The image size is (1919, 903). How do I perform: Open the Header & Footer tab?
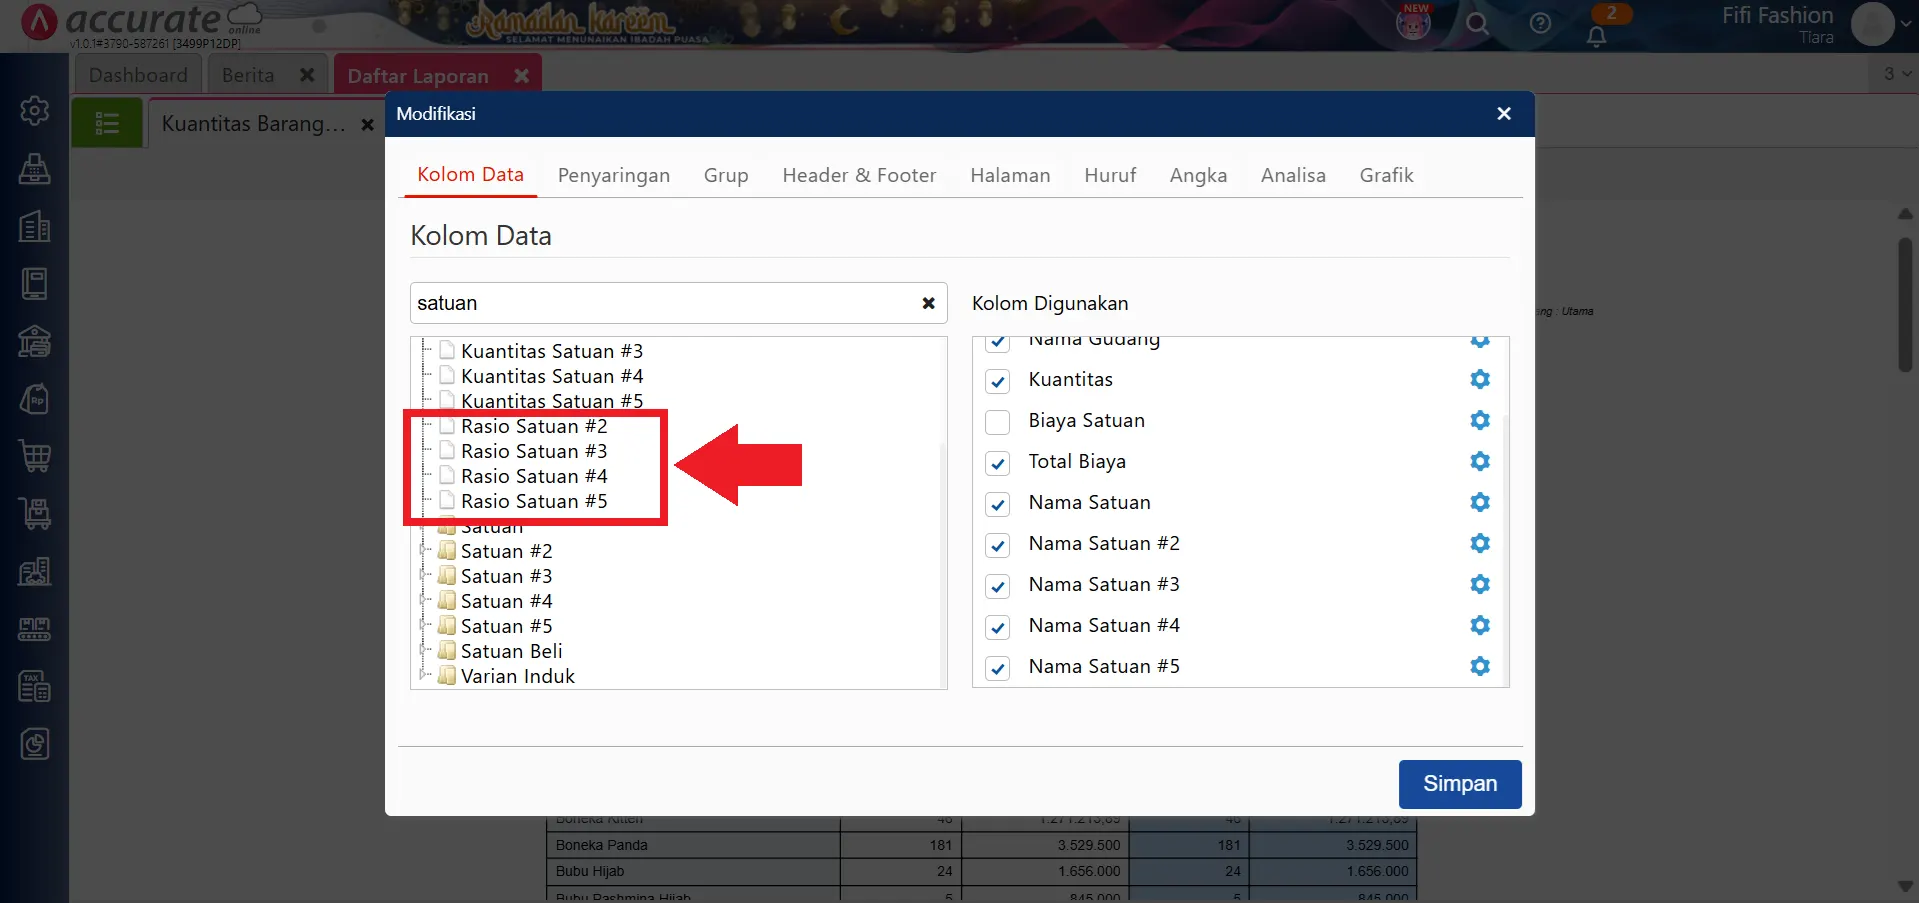point(858,176)
